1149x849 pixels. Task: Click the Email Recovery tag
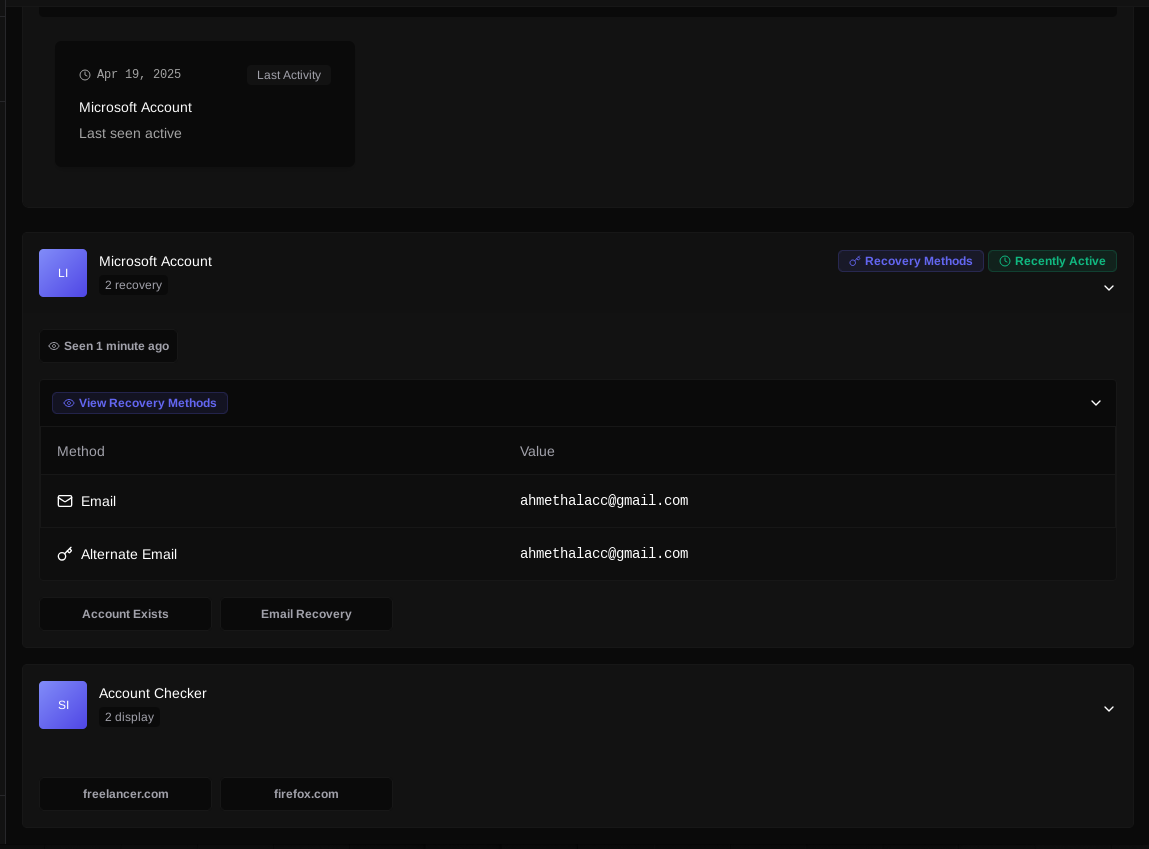click(x=306, y=614)
